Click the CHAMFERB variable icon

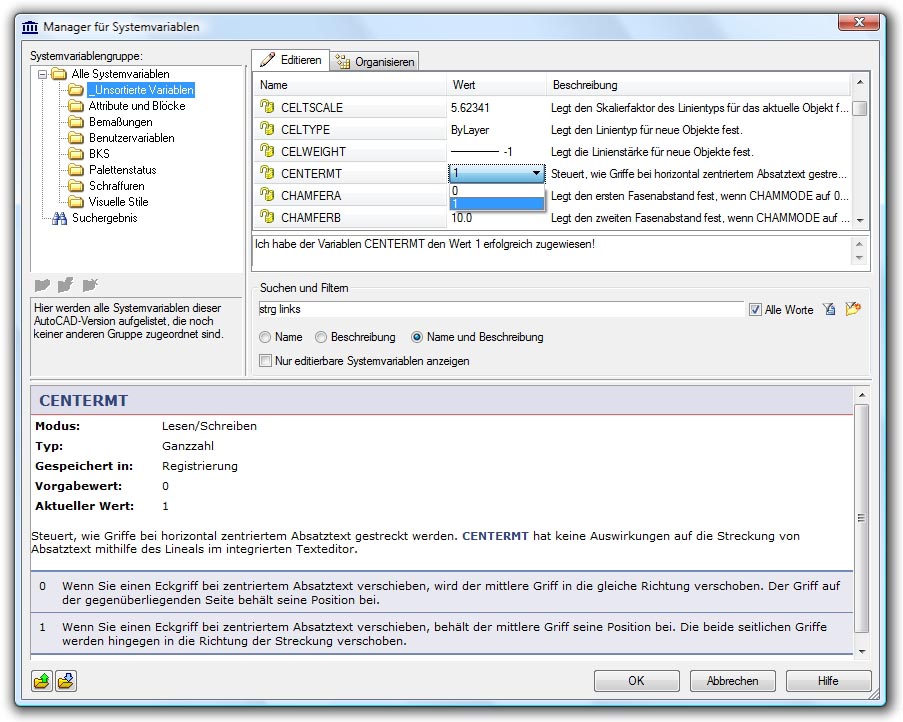267,216
